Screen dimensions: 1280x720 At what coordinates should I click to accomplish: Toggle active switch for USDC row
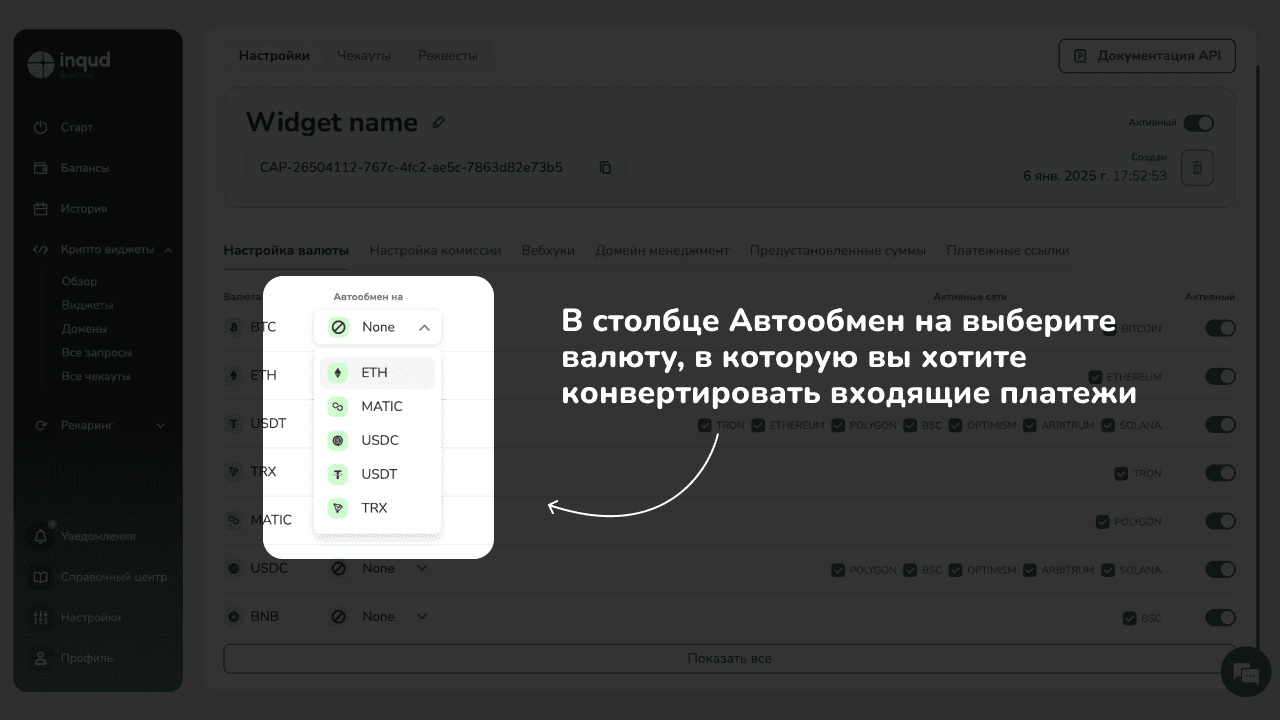pyautogui.click(x=1220, y=569)
